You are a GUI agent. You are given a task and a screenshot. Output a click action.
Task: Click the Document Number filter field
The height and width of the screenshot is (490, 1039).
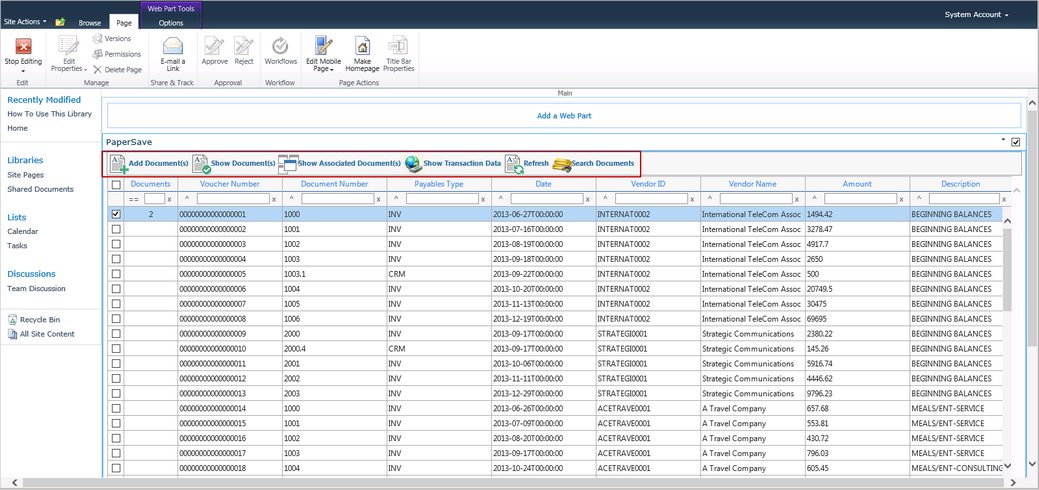(337, 198)
